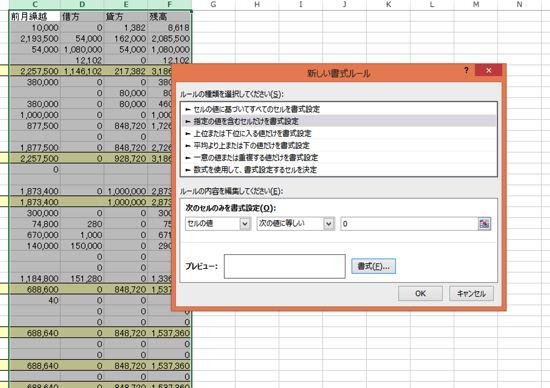Click cell containing 670,000
The height and width of the screenshot is (388, 550).
35,235
